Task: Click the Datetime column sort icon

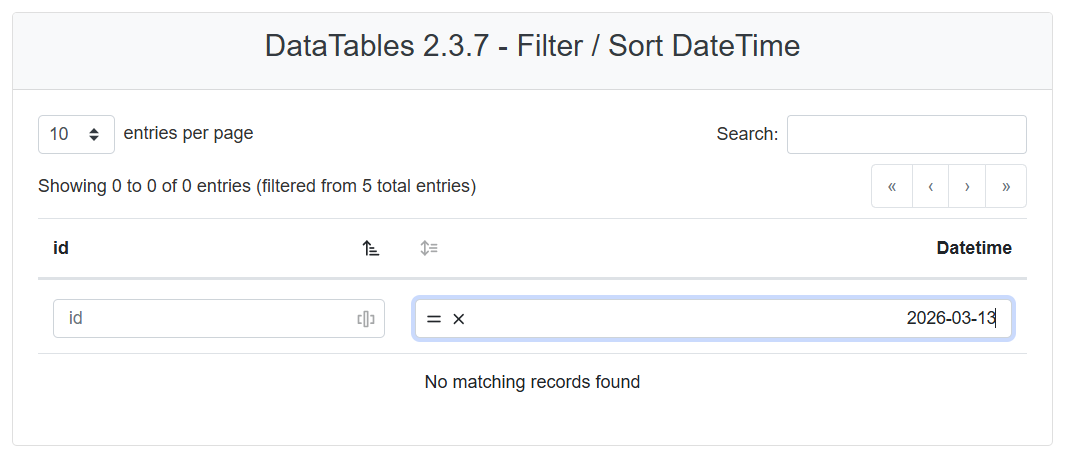Action: [429, 249]
